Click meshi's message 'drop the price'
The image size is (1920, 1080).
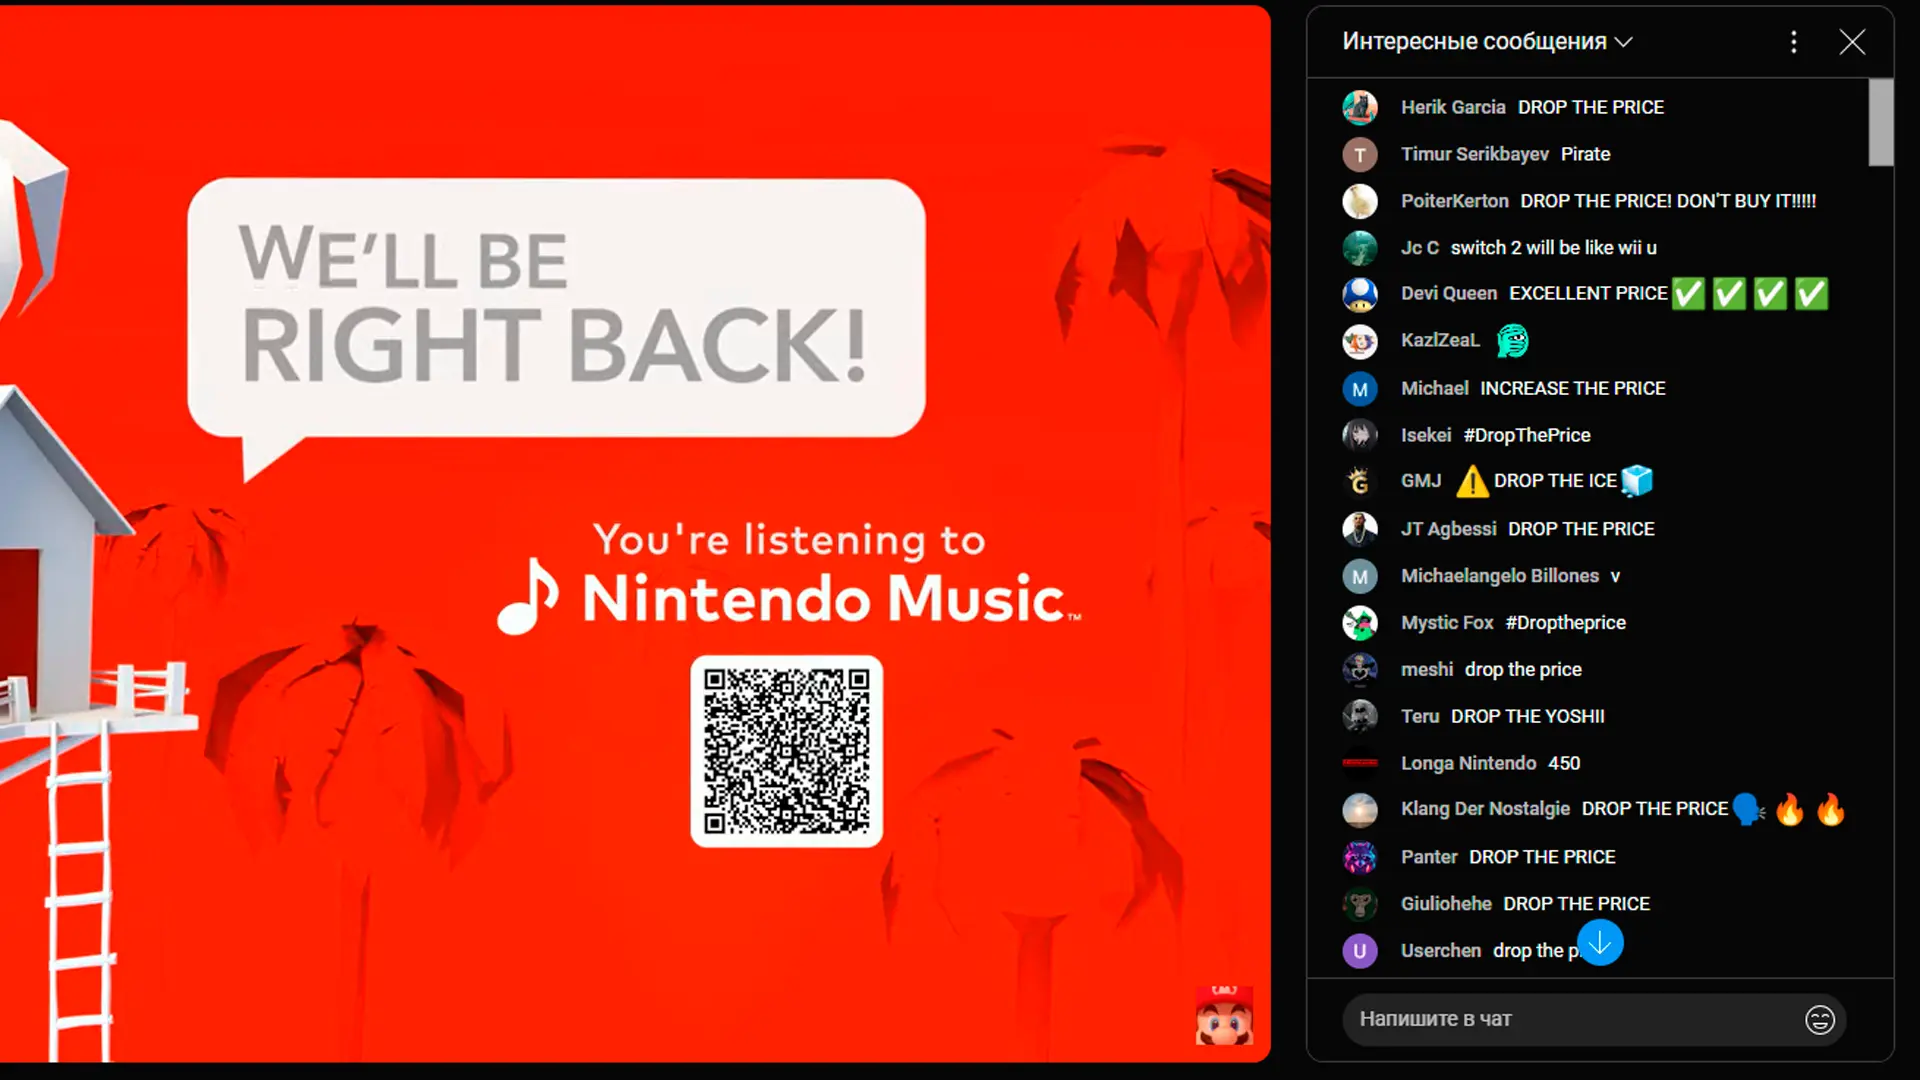tap(1523, 669)
